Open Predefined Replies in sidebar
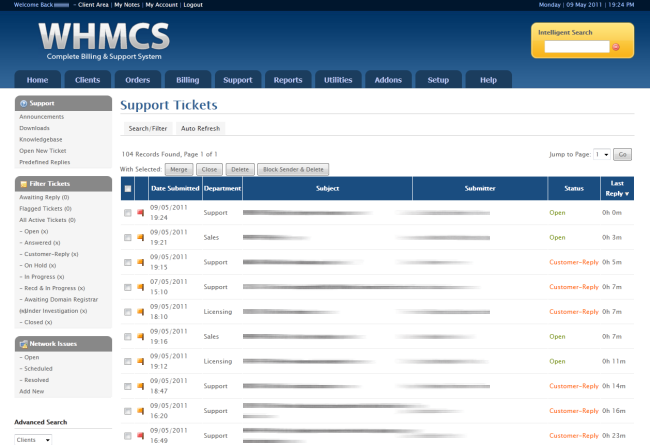The image size is (650, 445). (44, 162)
